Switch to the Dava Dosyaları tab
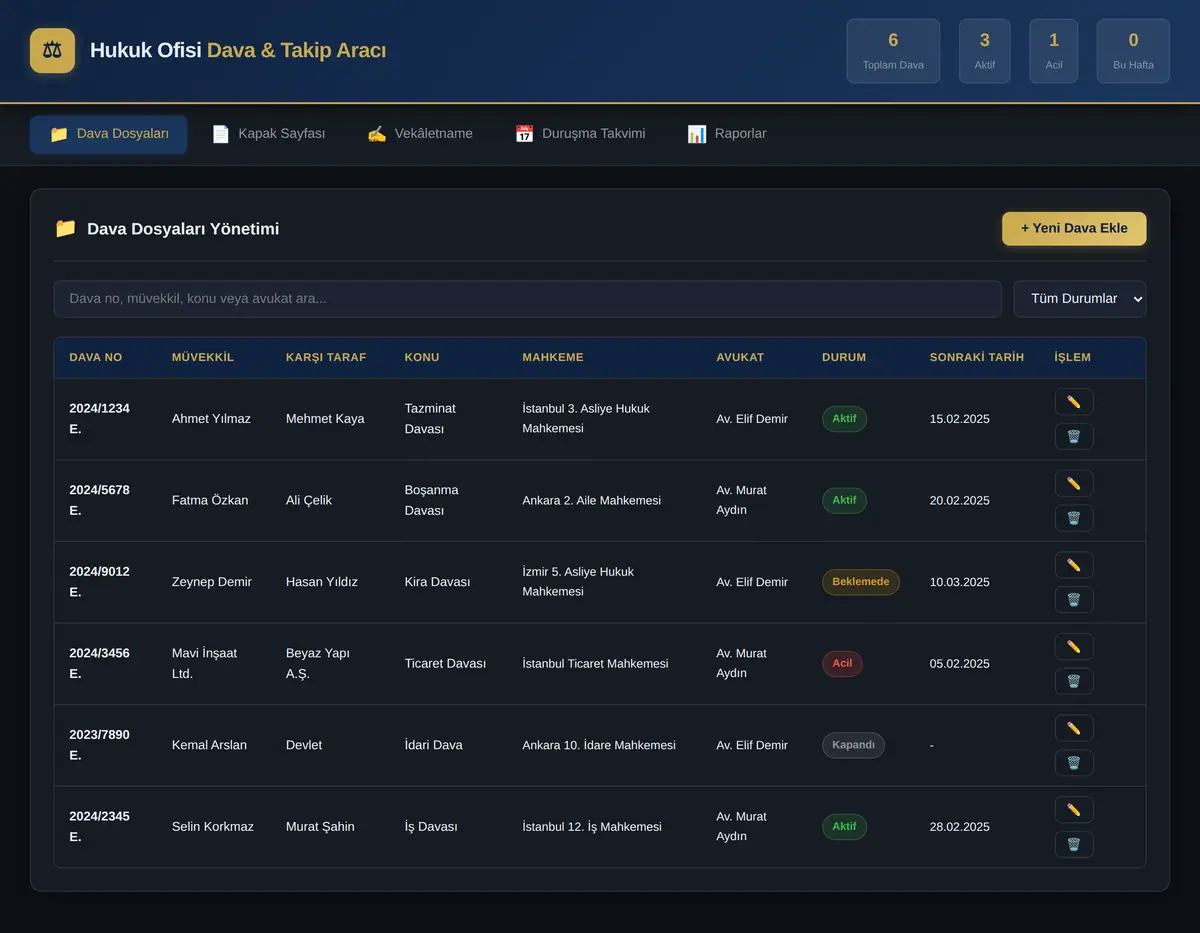 click(109, 134)
